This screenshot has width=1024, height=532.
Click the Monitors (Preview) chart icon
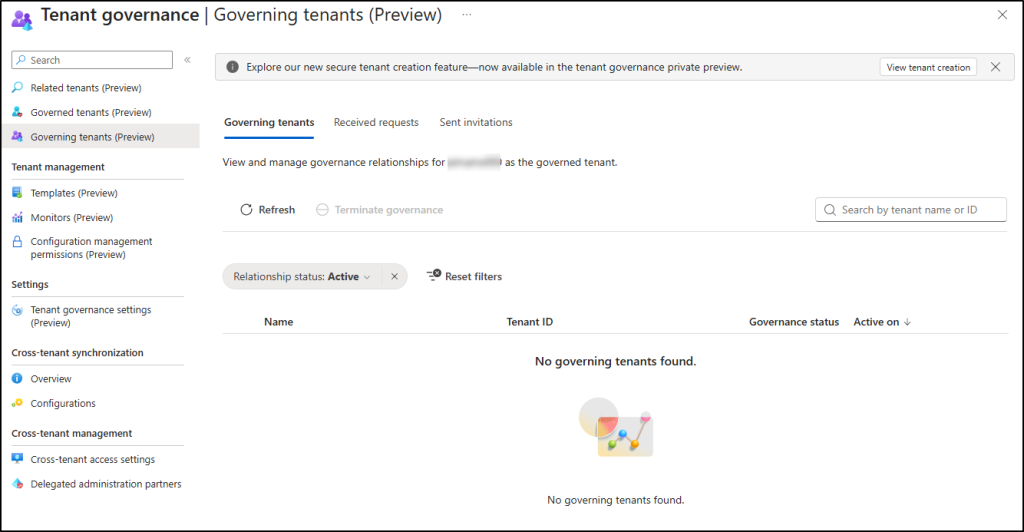pyautogui.click(x=17, y=217)
